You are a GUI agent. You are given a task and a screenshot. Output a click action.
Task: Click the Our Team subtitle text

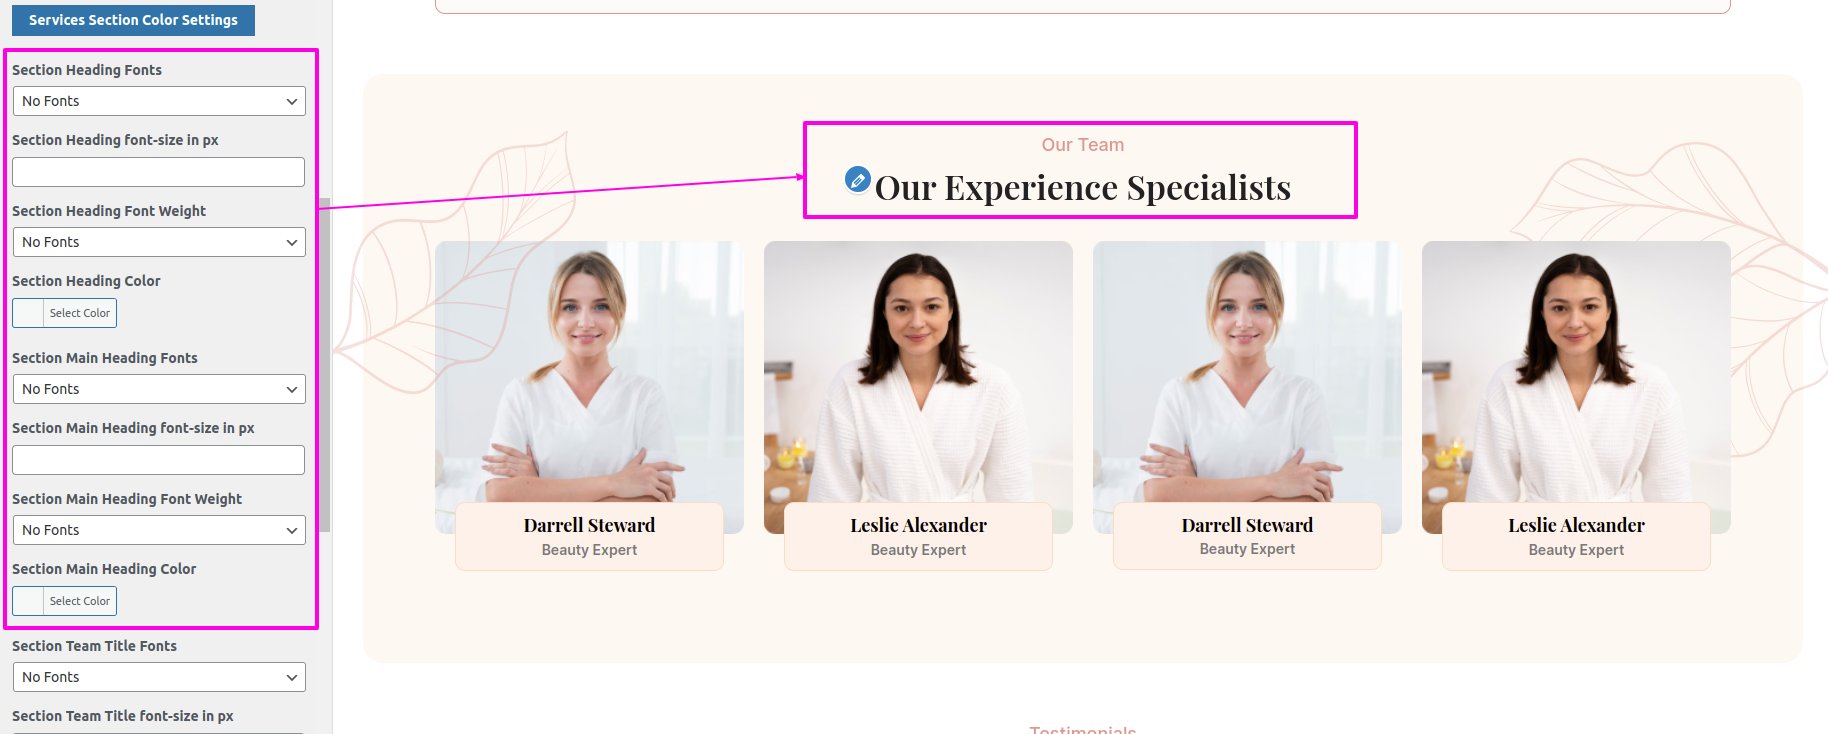coord(1083,145)
